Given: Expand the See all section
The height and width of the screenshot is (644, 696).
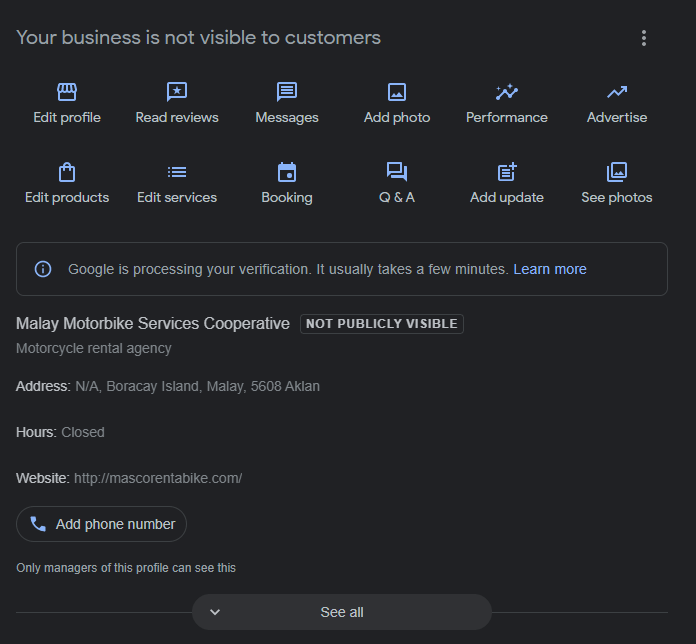Looking at the screenshot, I should pyautogui.click(x=341, y=612).
